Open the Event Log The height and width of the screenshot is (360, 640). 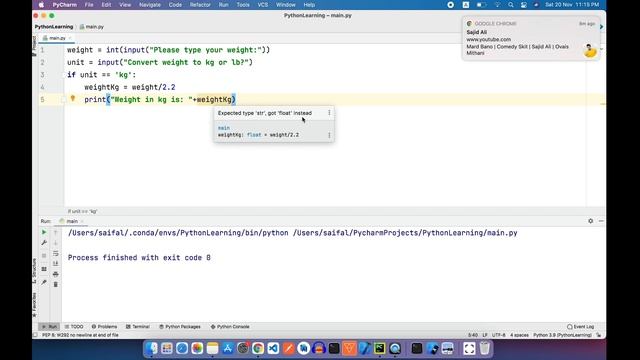click(580, 327)
